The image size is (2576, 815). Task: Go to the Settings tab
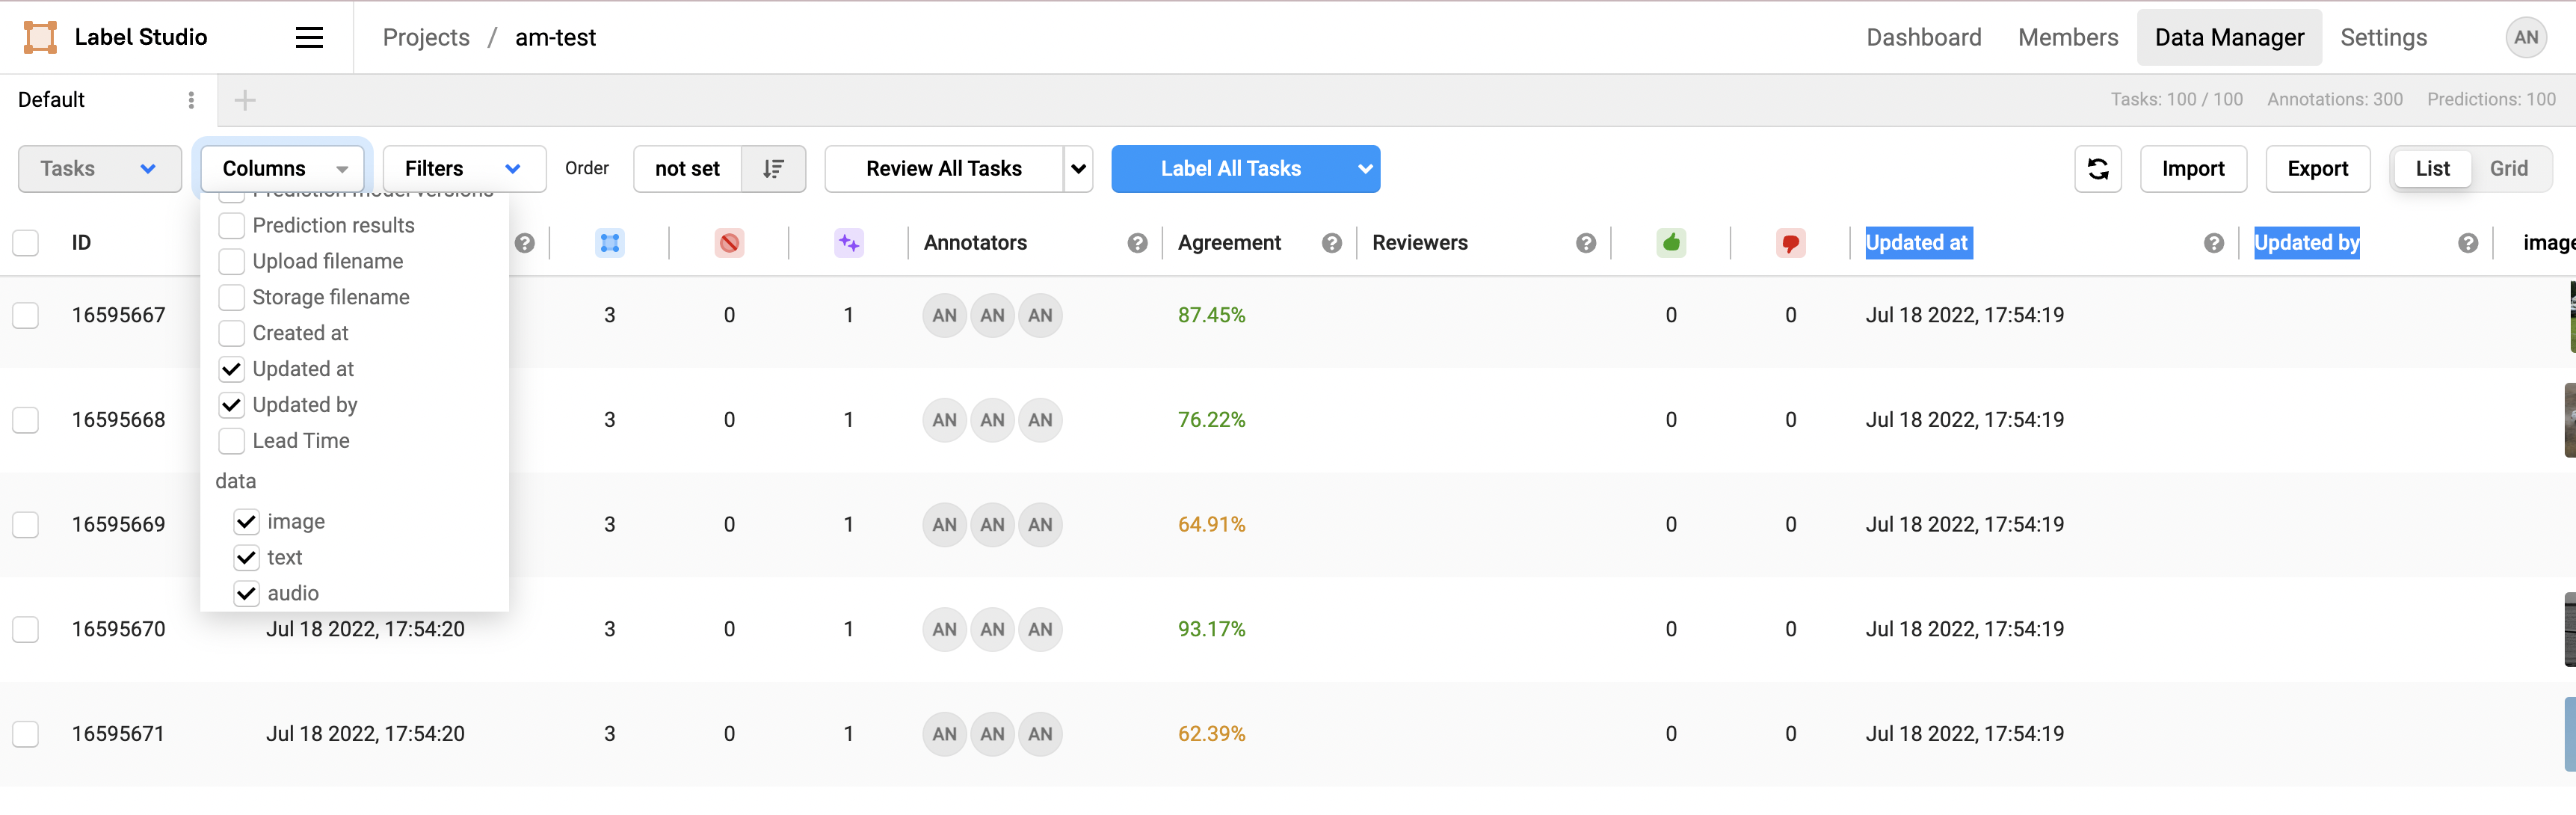(x=2383, y=38)
